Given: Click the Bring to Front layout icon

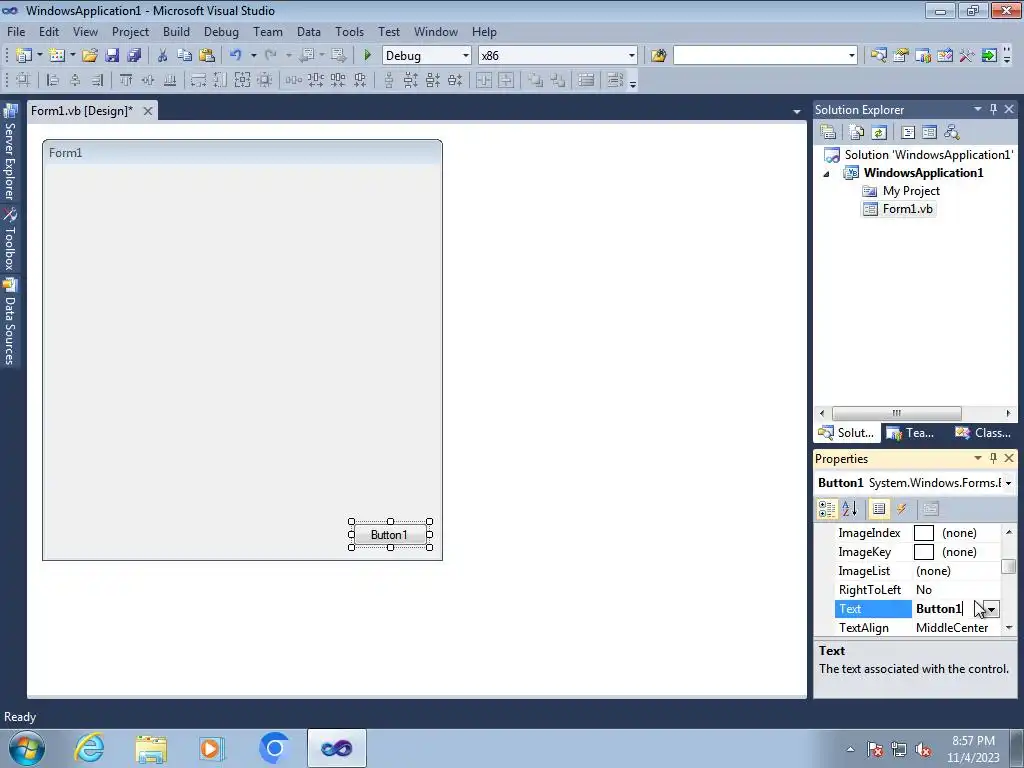Looking at the screenshot, I should click(536, 80).
